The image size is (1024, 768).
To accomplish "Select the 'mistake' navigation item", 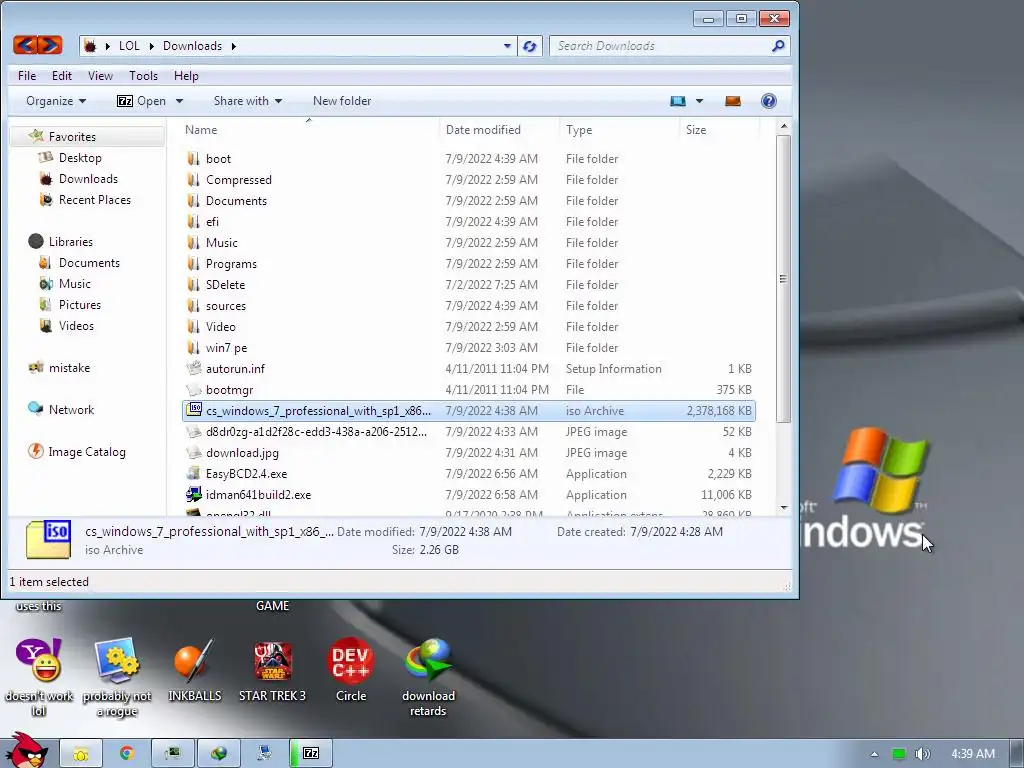I will [69, 368].
